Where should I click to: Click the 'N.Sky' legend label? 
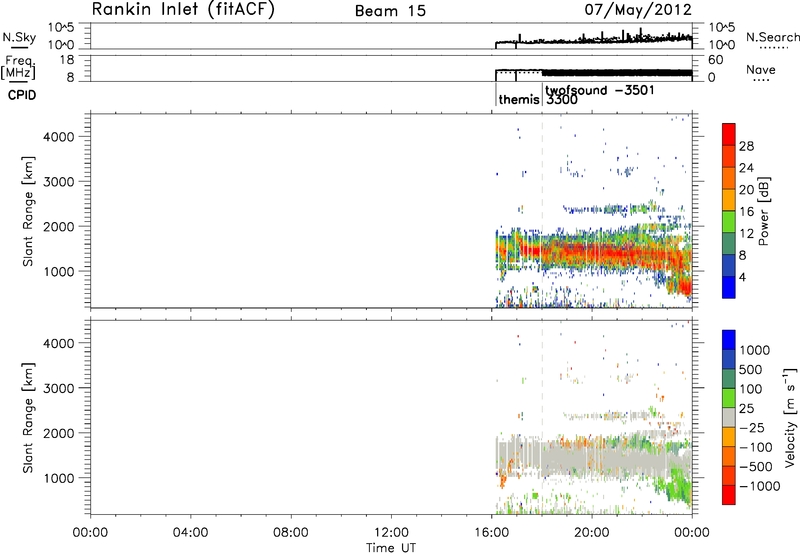19,37
